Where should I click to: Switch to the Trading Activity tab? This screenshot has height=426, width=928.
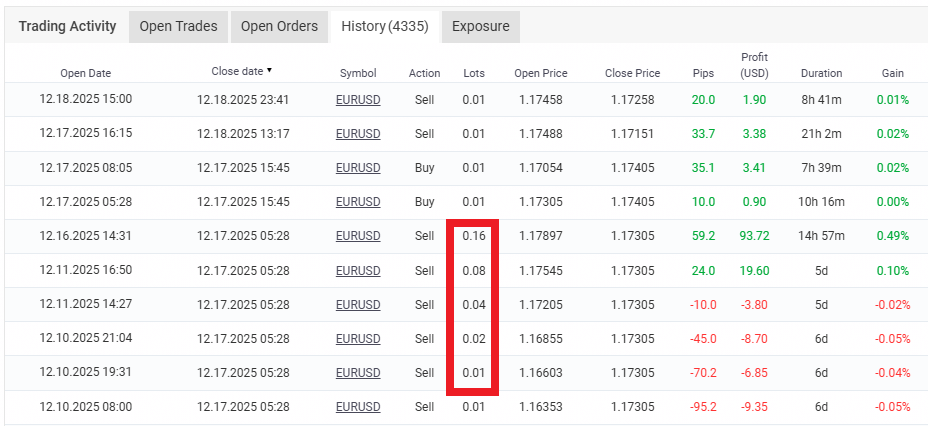[x=67, y=27]
